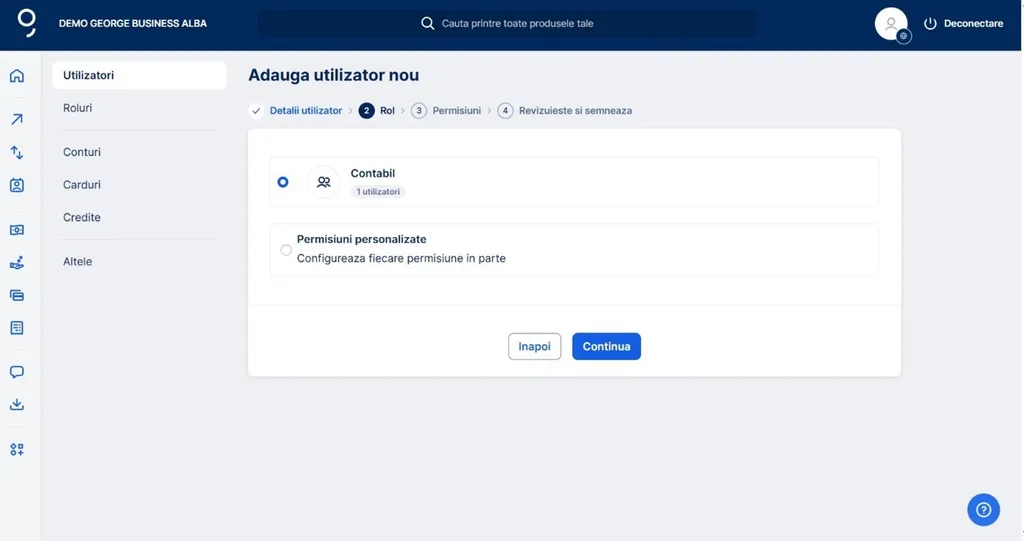Screen dimensions: 1024x541
Task: Open the download icon in sidebar
Action: point(17,405)
